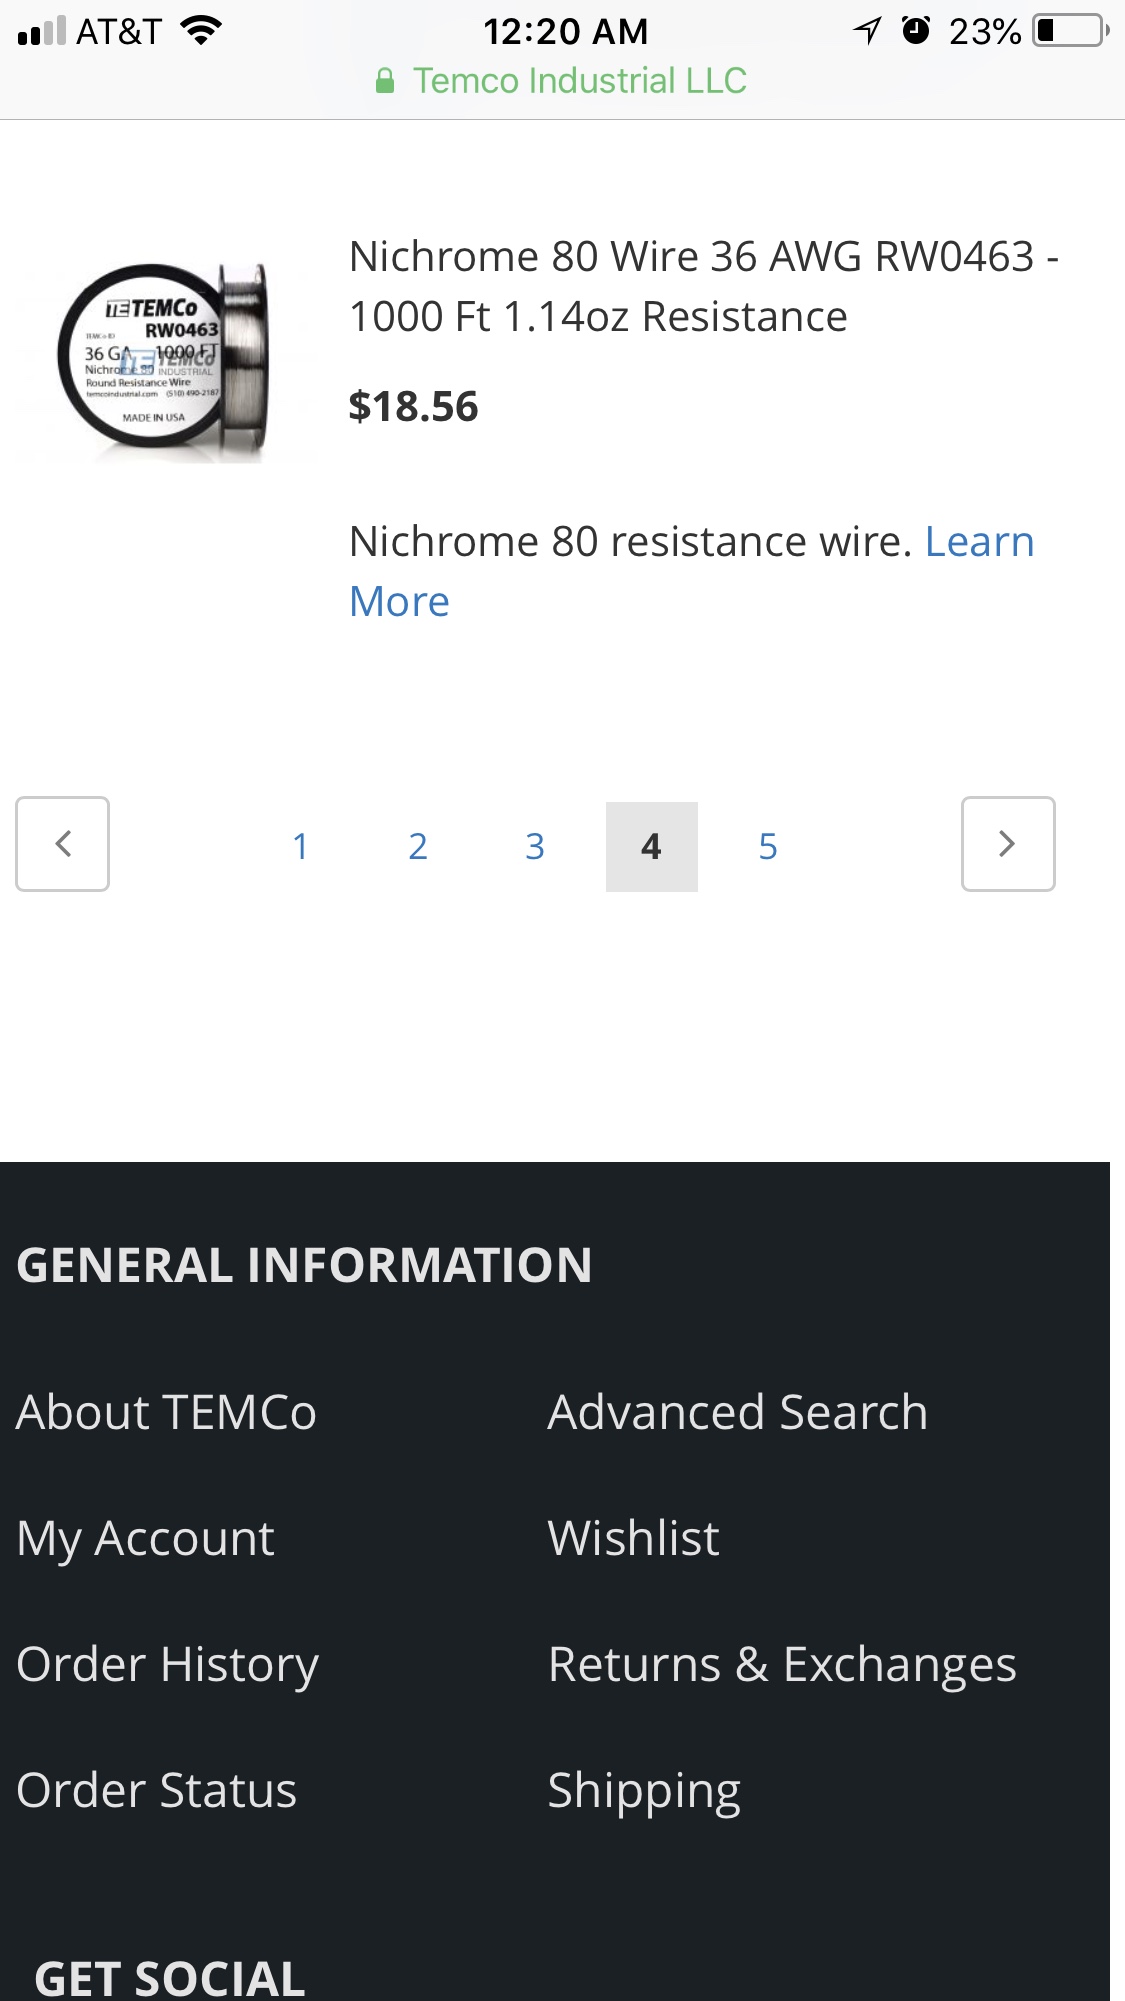This screenshot has width=1125, height=2001.
Task: Jump to results page 3
Action: 535,847
